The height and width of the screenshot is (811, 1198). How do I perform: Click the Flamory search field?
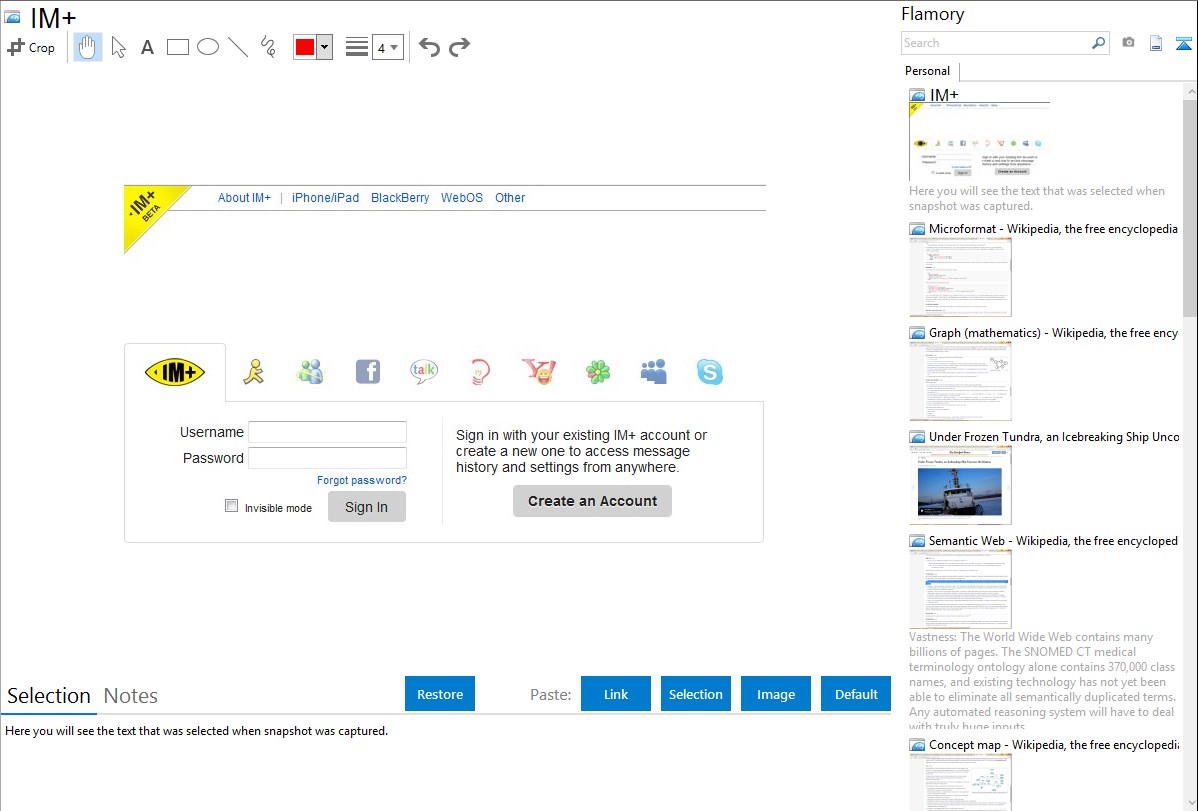point(996,43)
